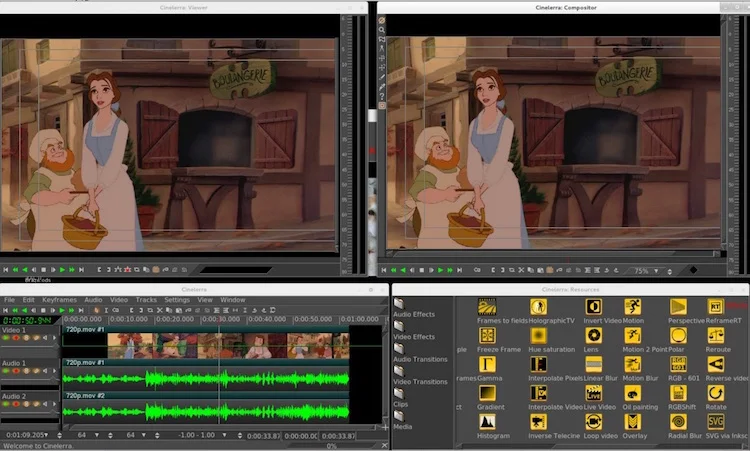Select the arrow drag and drop editing mode
The height and width of the screenshot is (451, 750).
(97, 310)
